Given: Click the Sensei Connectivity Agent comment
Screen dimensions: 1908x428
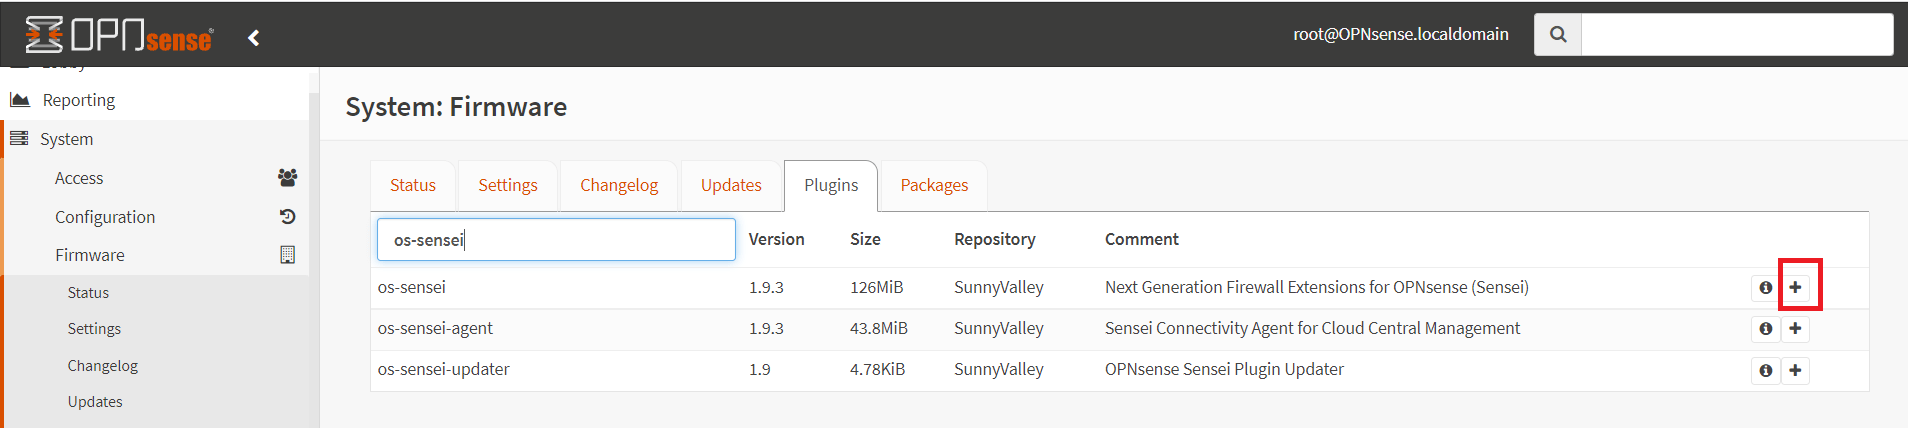Looking at the screenshot, I should (x=1312, y=328).
